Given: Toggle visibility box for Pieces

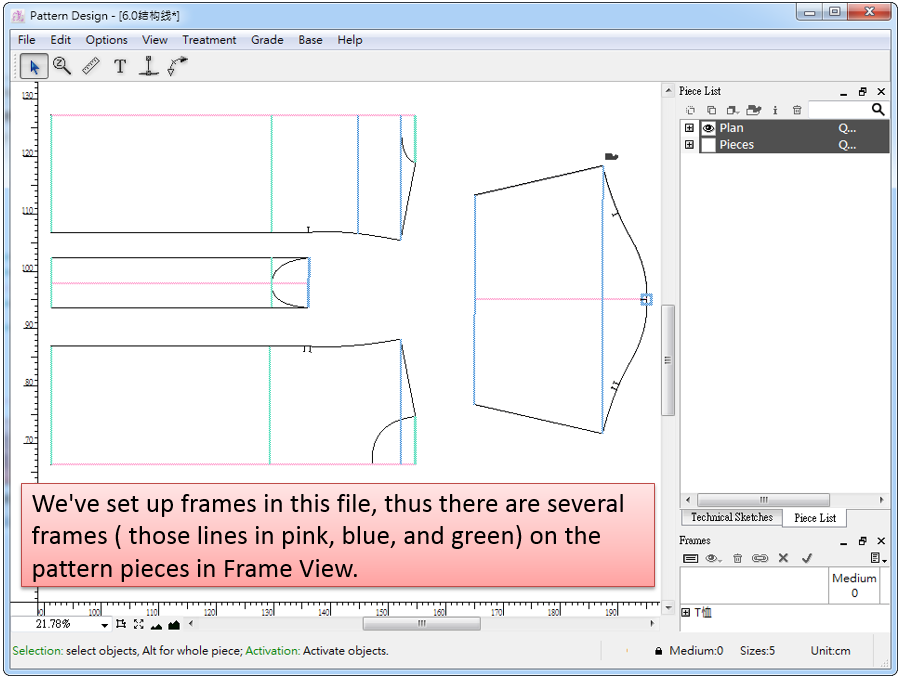Looking at the screenshot, I should point(708,145).
